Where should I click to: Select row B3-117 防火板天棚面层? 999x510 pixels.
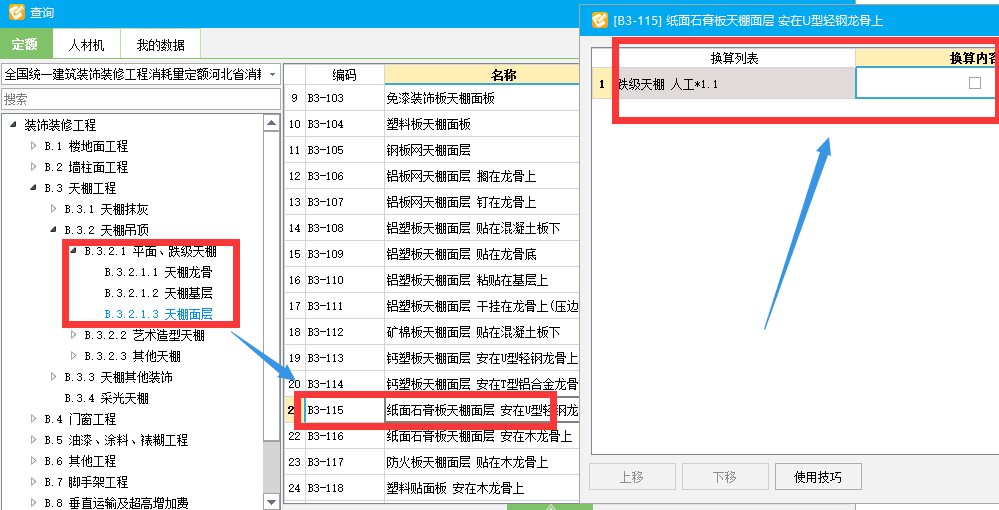coord(432,462)
